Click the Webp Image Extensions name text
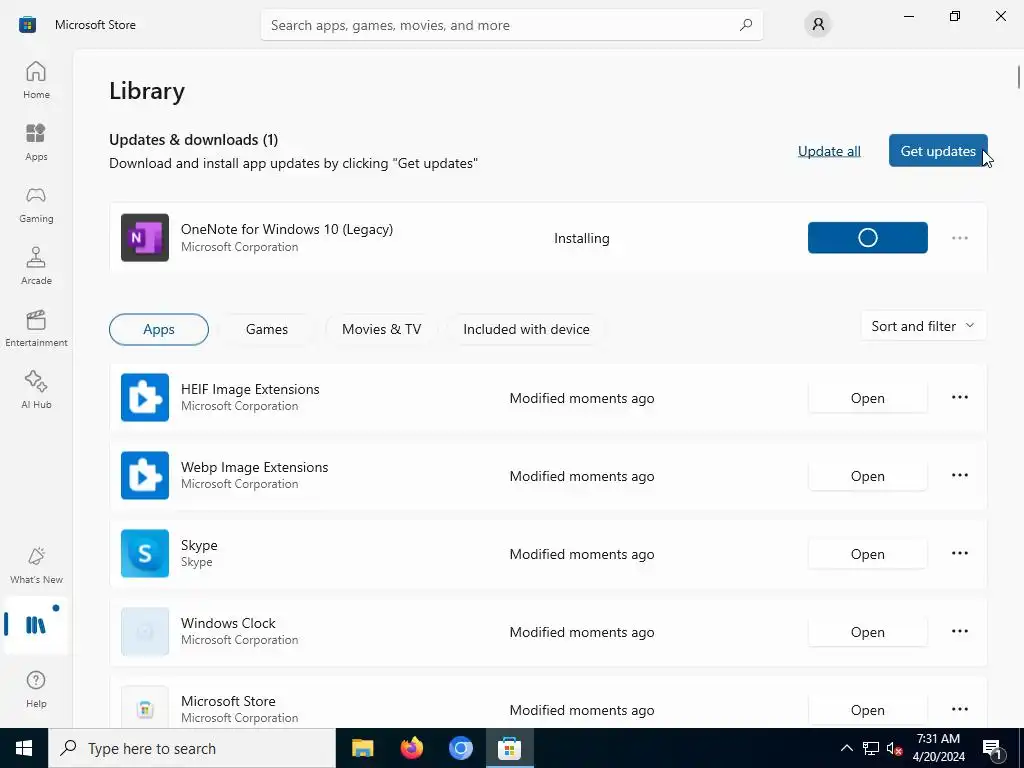 click(x=255, y=467)
